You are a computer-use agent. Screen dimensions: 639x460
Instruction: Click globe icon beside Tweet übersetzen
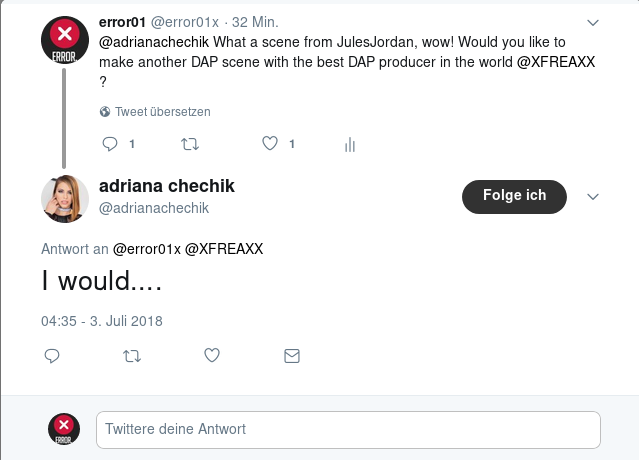point(105,112)
